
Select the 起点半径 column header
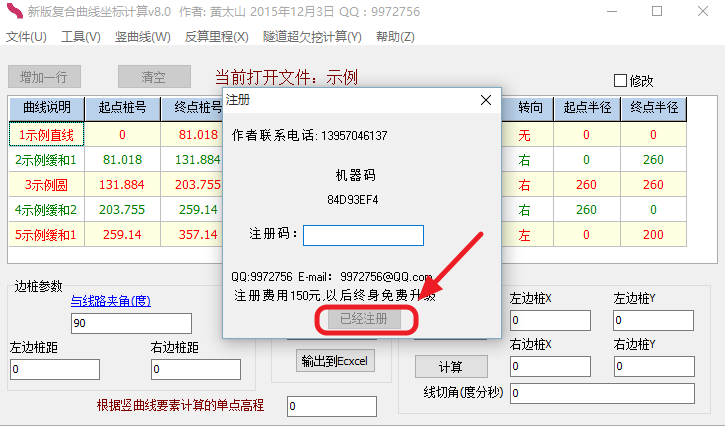(x=587, y=109)
